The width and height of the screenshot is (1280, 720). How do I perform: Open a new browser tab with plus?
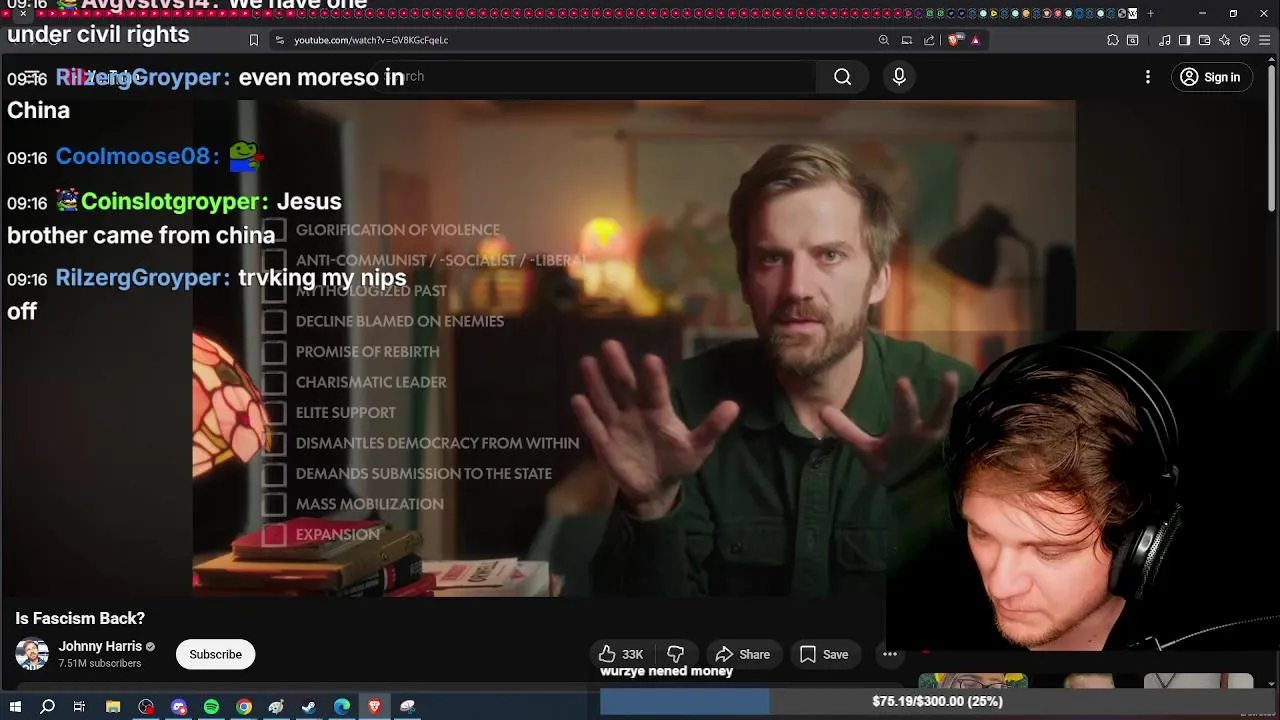(1150, 14)
